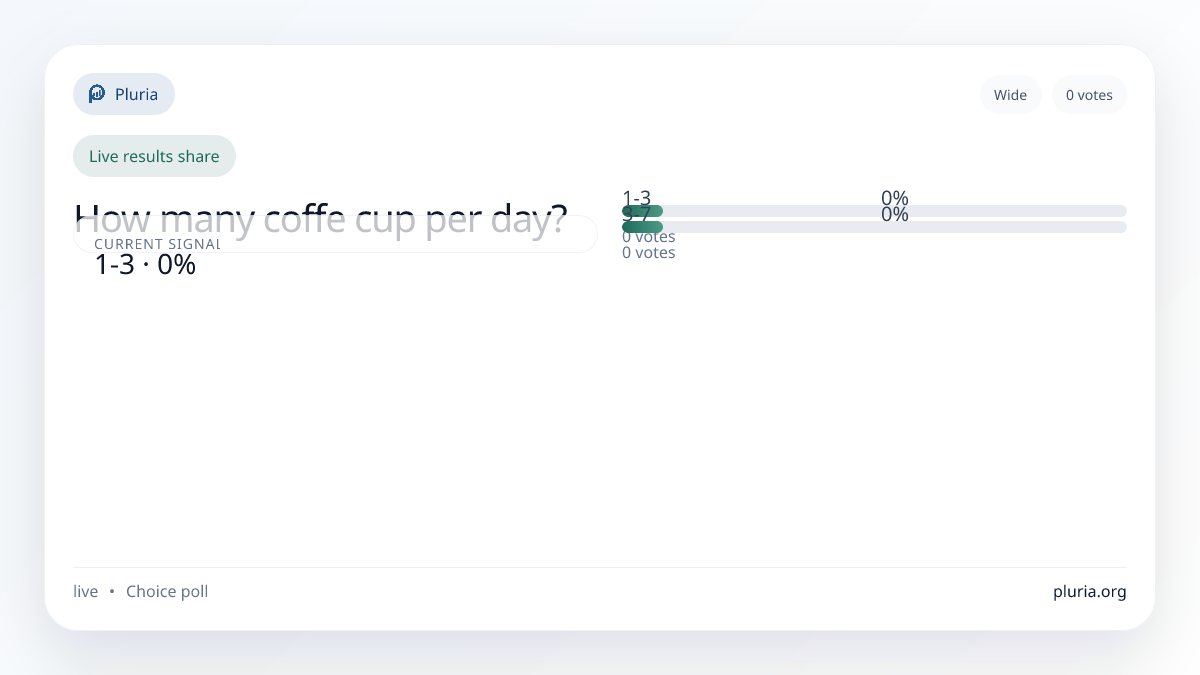Select the Wide layout pill
Screen dimensions: 1200x675
(1010, 95)
